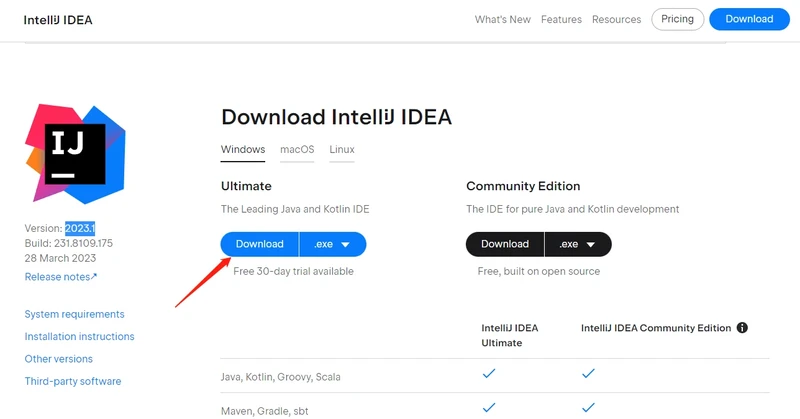Click the Ultimate checkmark for Java, Kotlin row
This screenshot has height=419, width=800.
[x=489, y=374]
